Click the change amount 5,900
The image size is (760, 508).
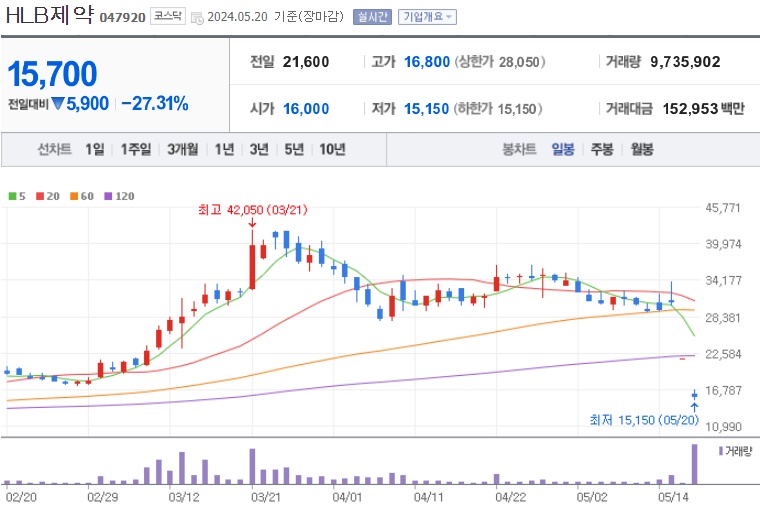click(x=88, y=104)
